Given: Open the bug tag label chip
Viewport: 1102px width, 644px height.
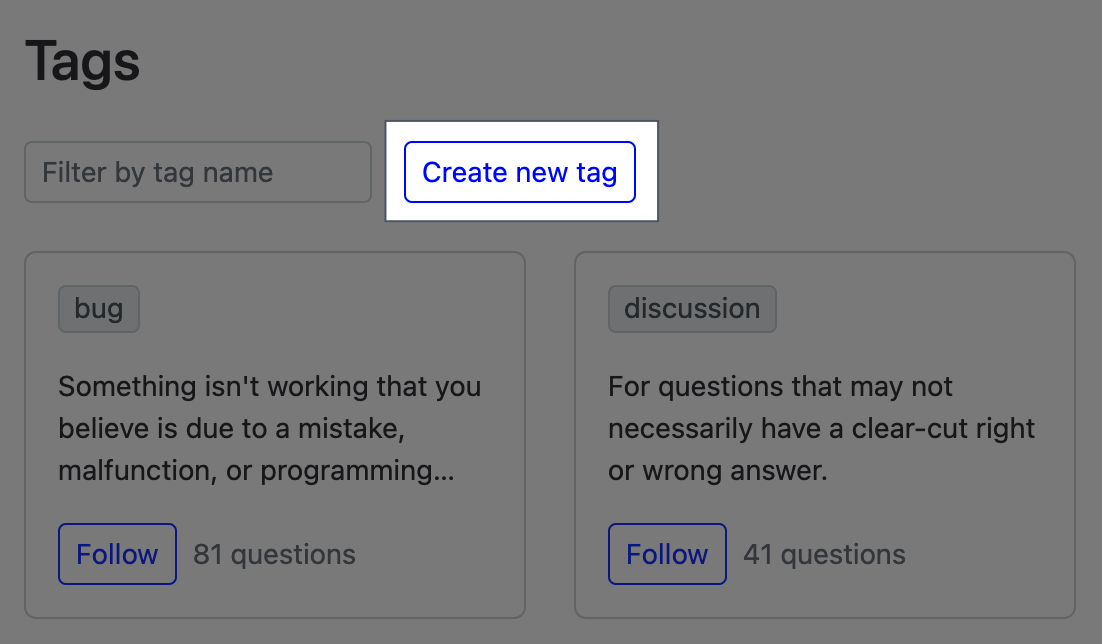Looking at the screenshot, I should [98, 309].
